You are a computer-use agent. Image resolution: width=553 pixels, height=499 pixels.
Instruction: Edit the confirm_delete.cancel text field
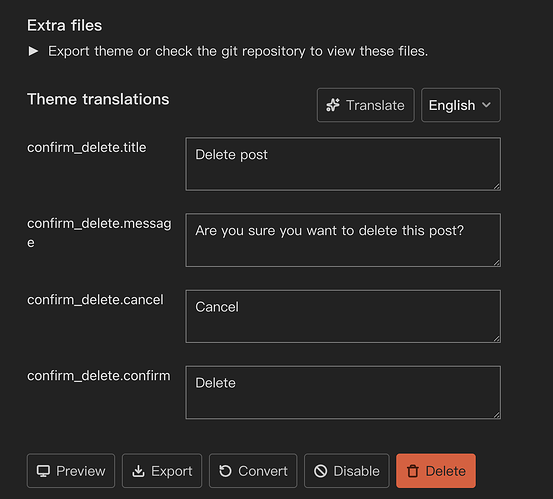(x=343, y=316)
